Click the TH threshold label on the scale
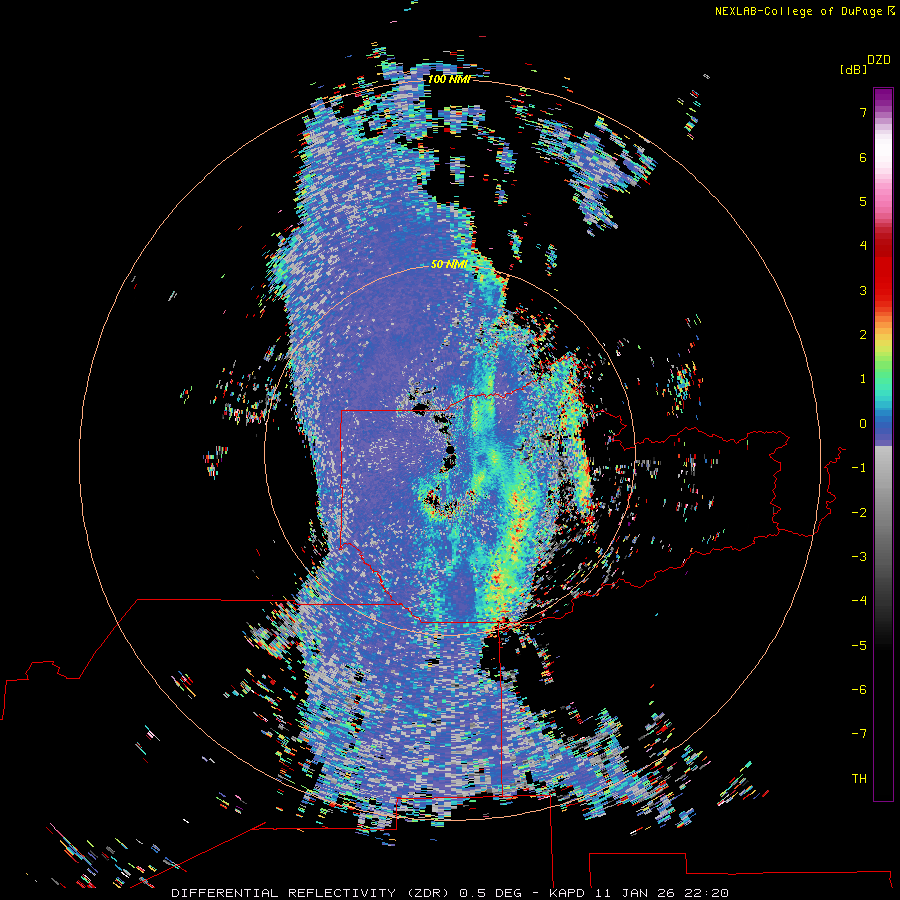The height and width of the screenshot is (900, 900). (859, 779)
